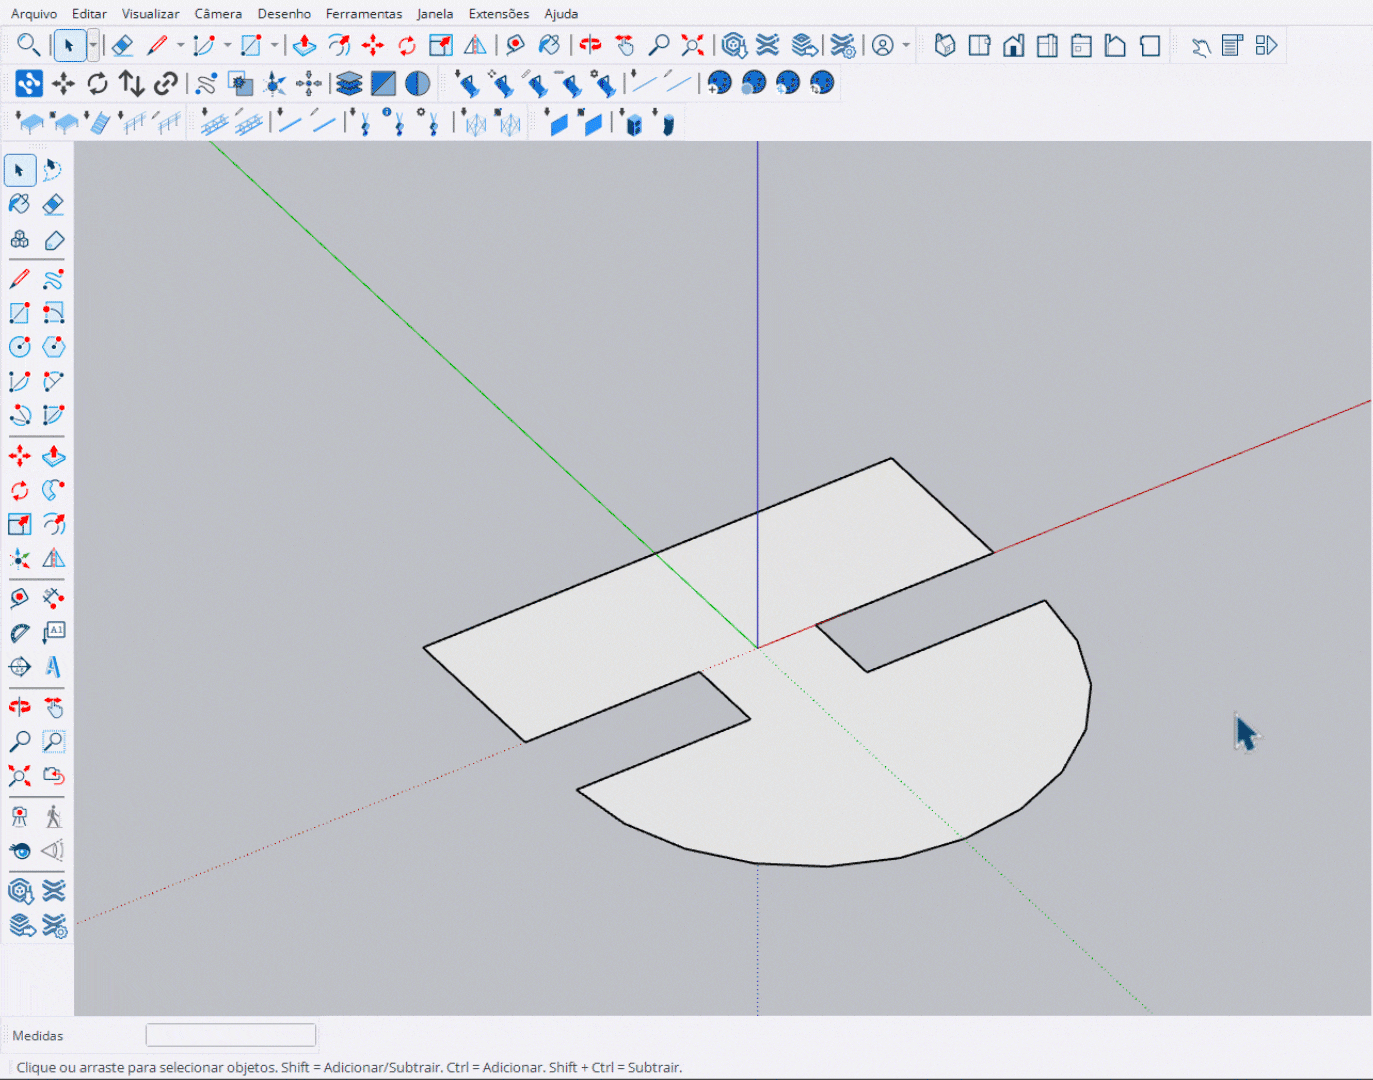Switch to the Iso standard view
This screenshot has width=1373, height=1080.
point(945,46)
